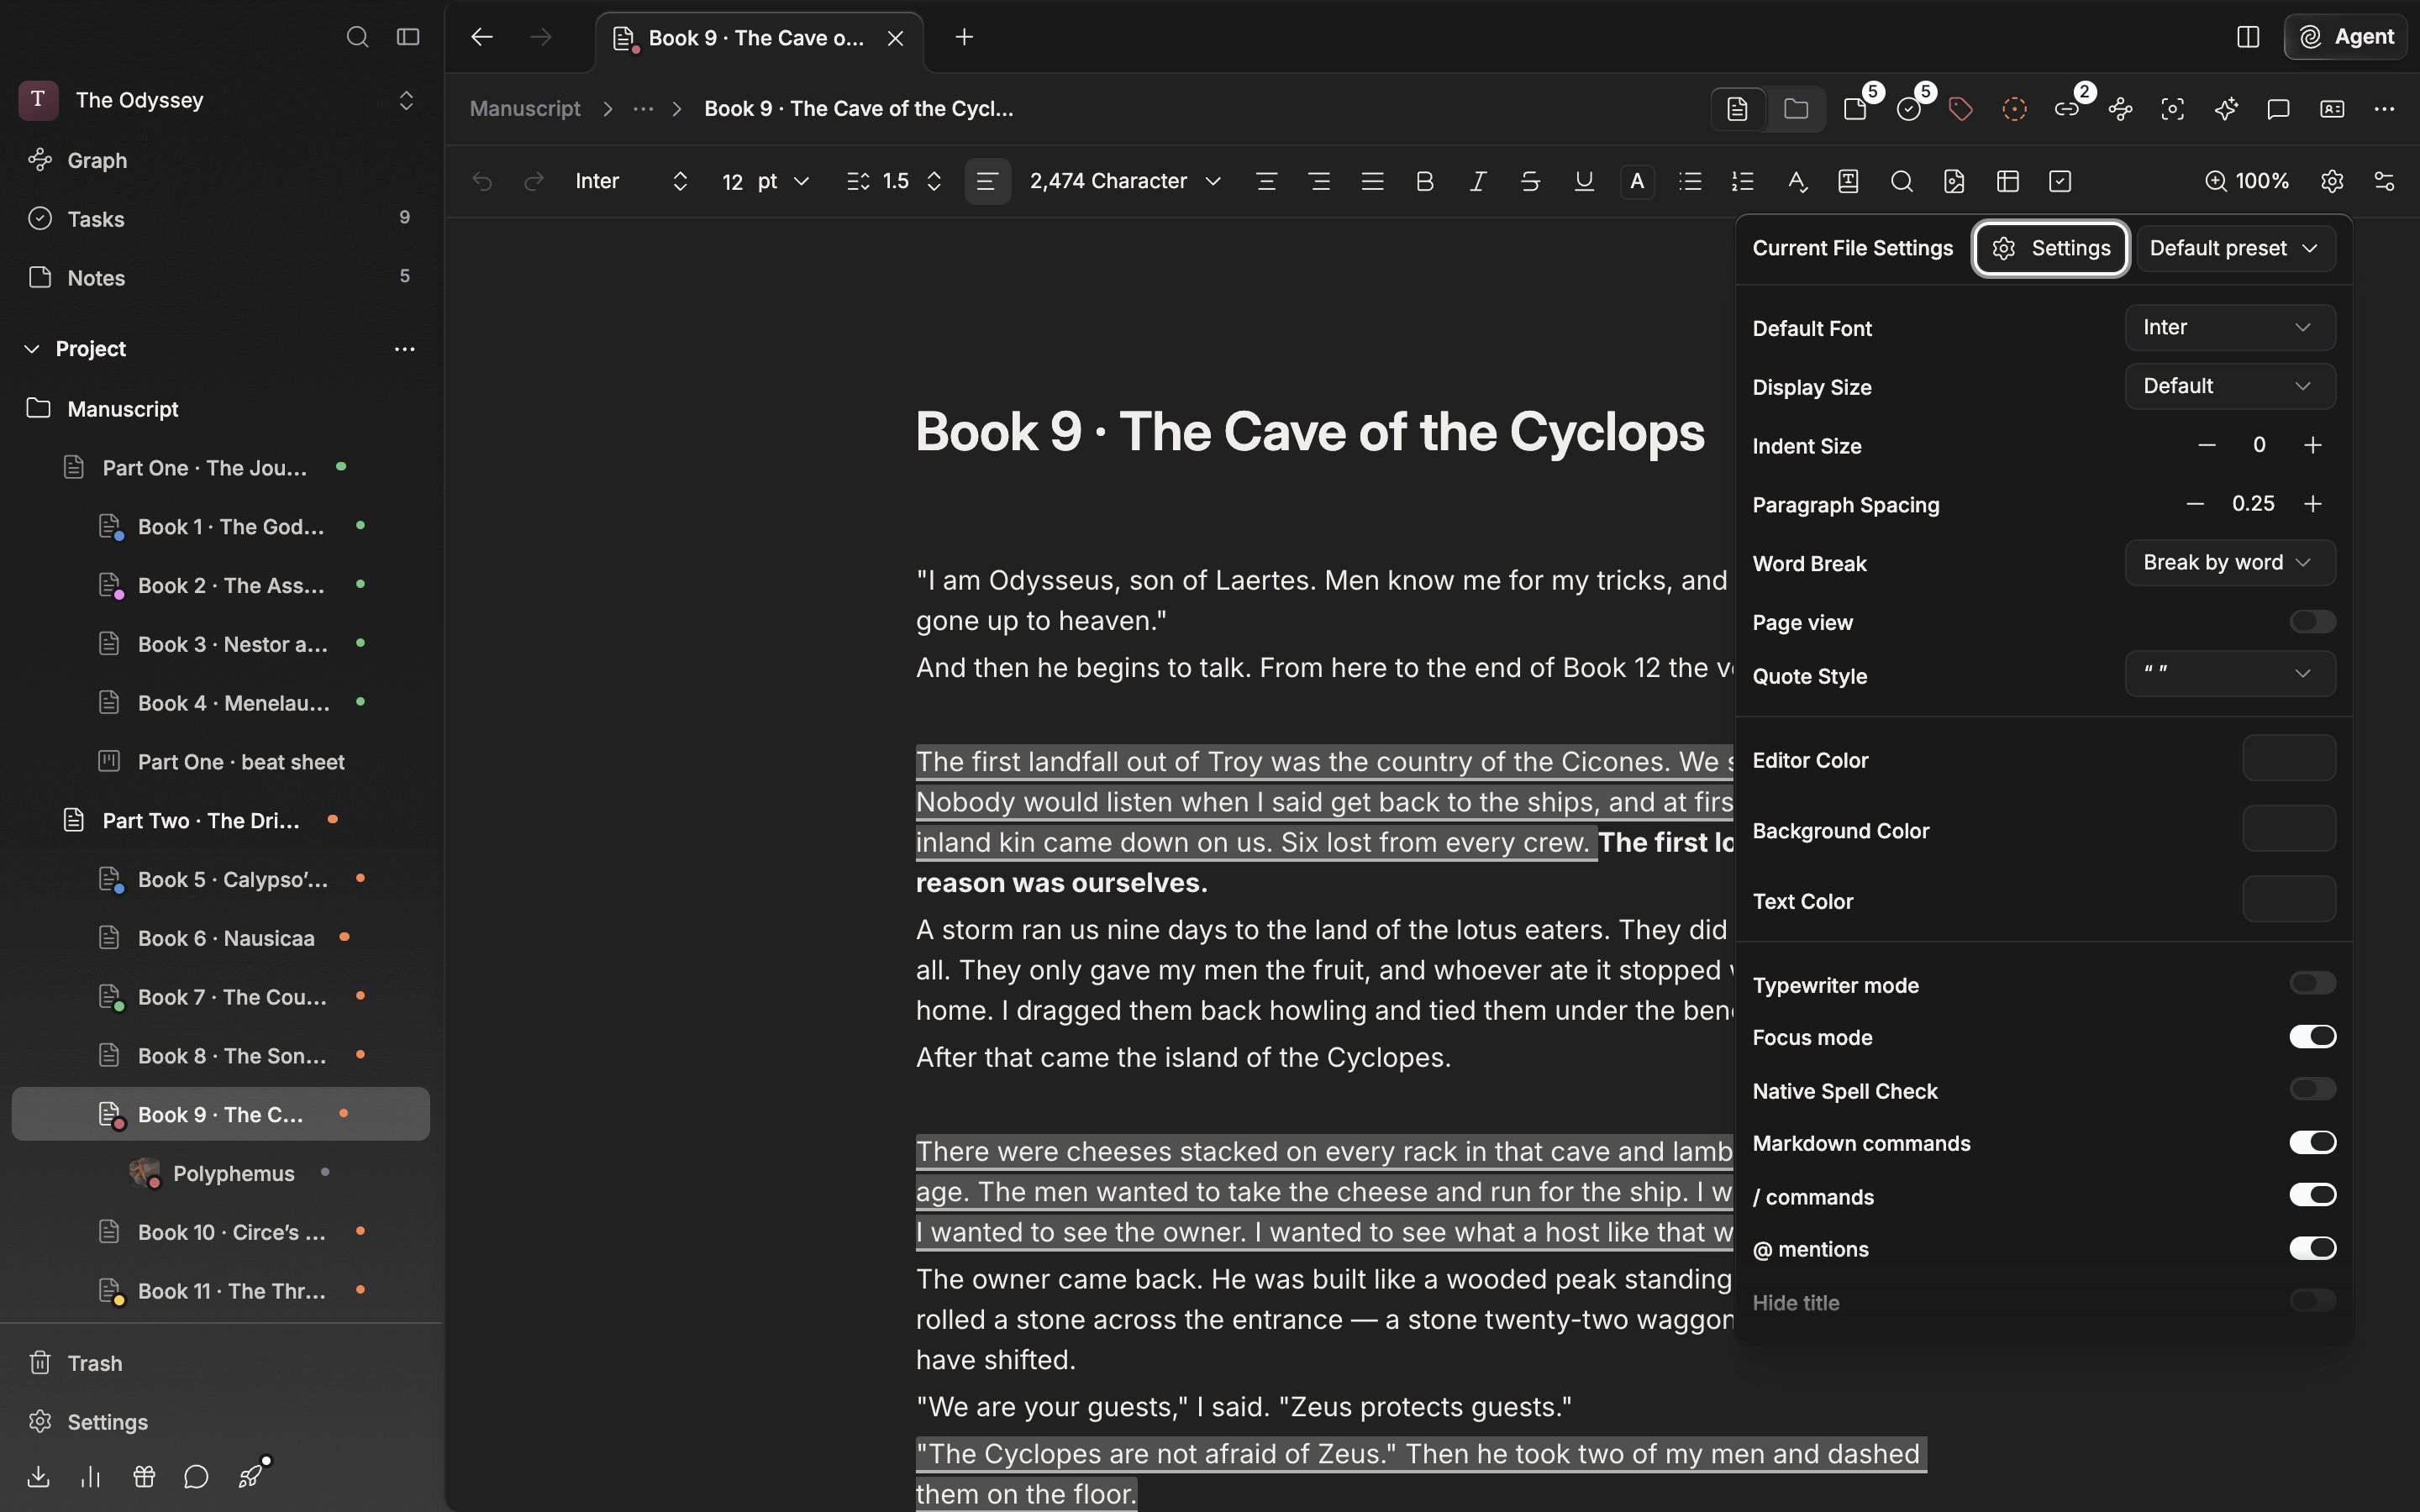Viewport: 2420px width, 1512px height.
Task: Pick the Editor Color swatch
Action: click(2289, 758)
